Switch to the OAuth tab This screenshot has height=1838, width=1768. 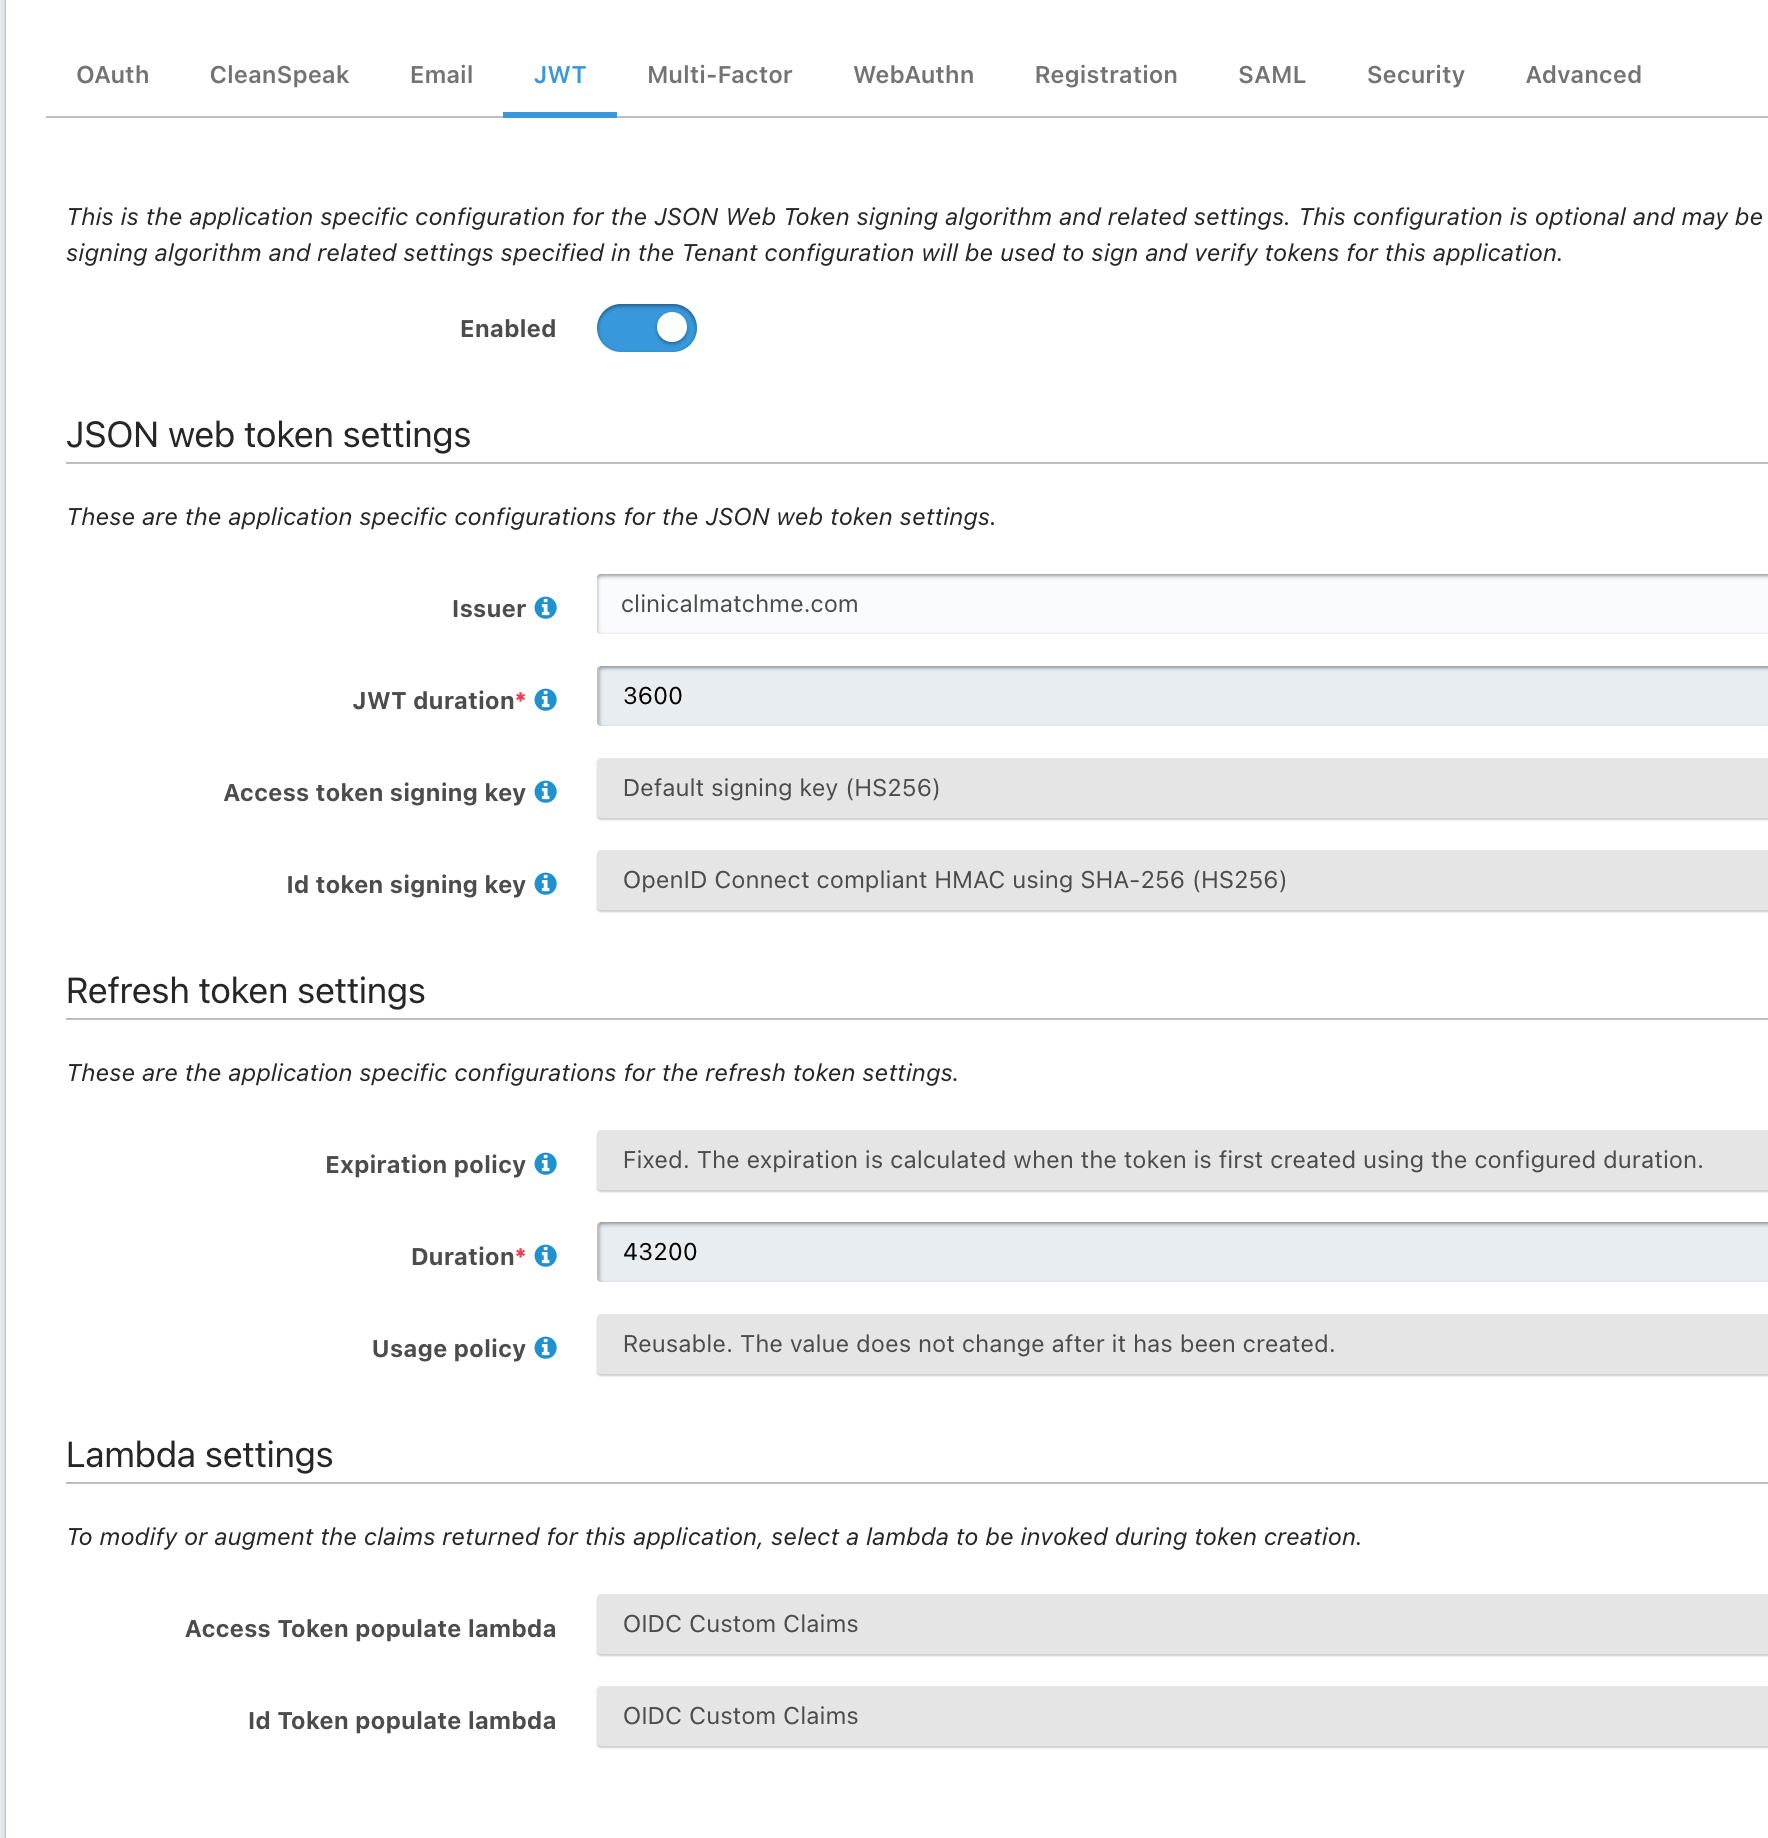pyautogui.click(x=113, y=75)
